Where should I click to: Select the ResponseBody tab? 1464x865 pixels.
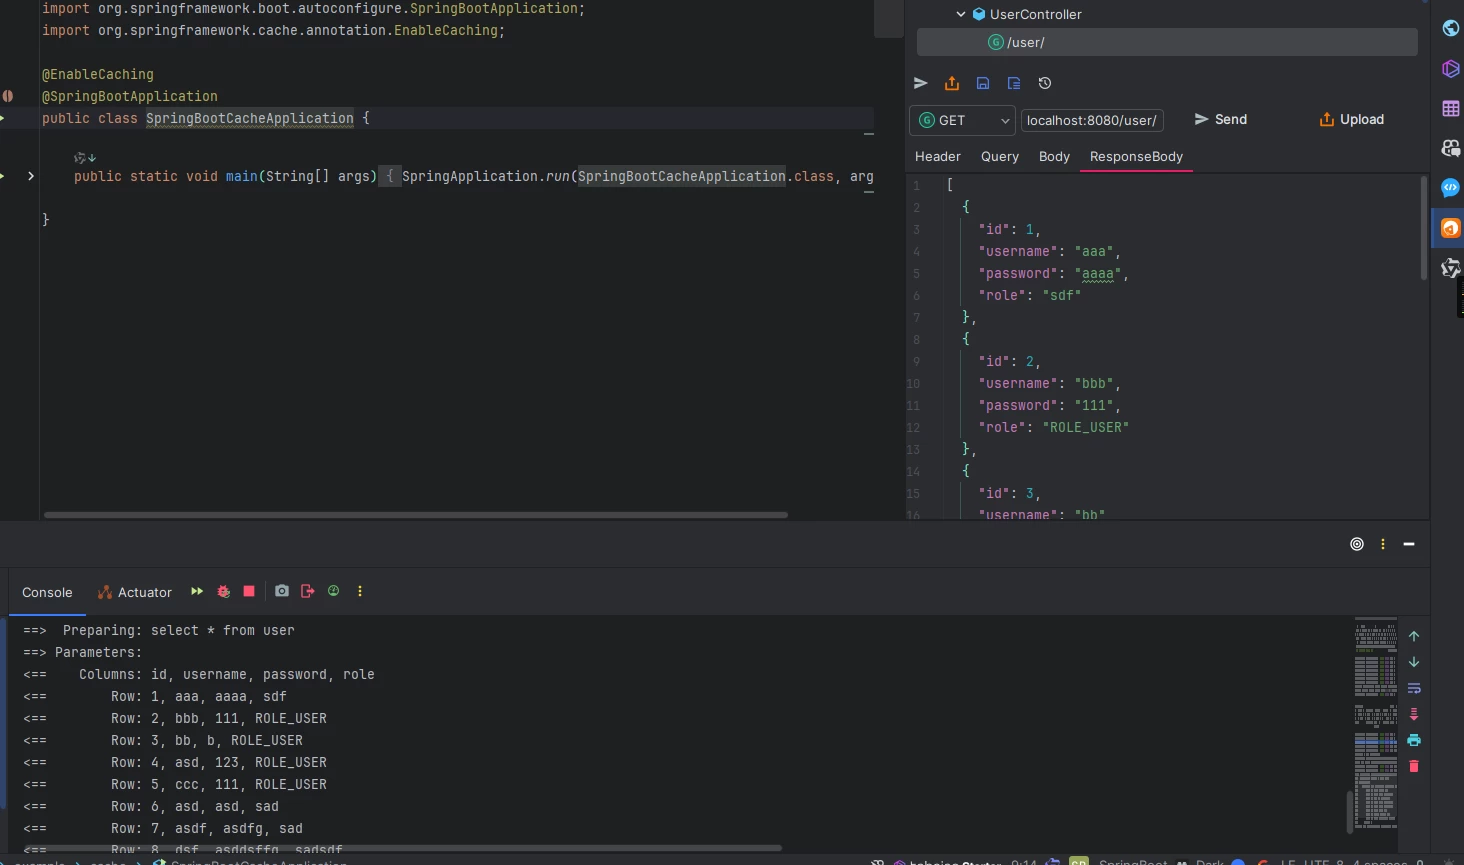click(1136, 156)
